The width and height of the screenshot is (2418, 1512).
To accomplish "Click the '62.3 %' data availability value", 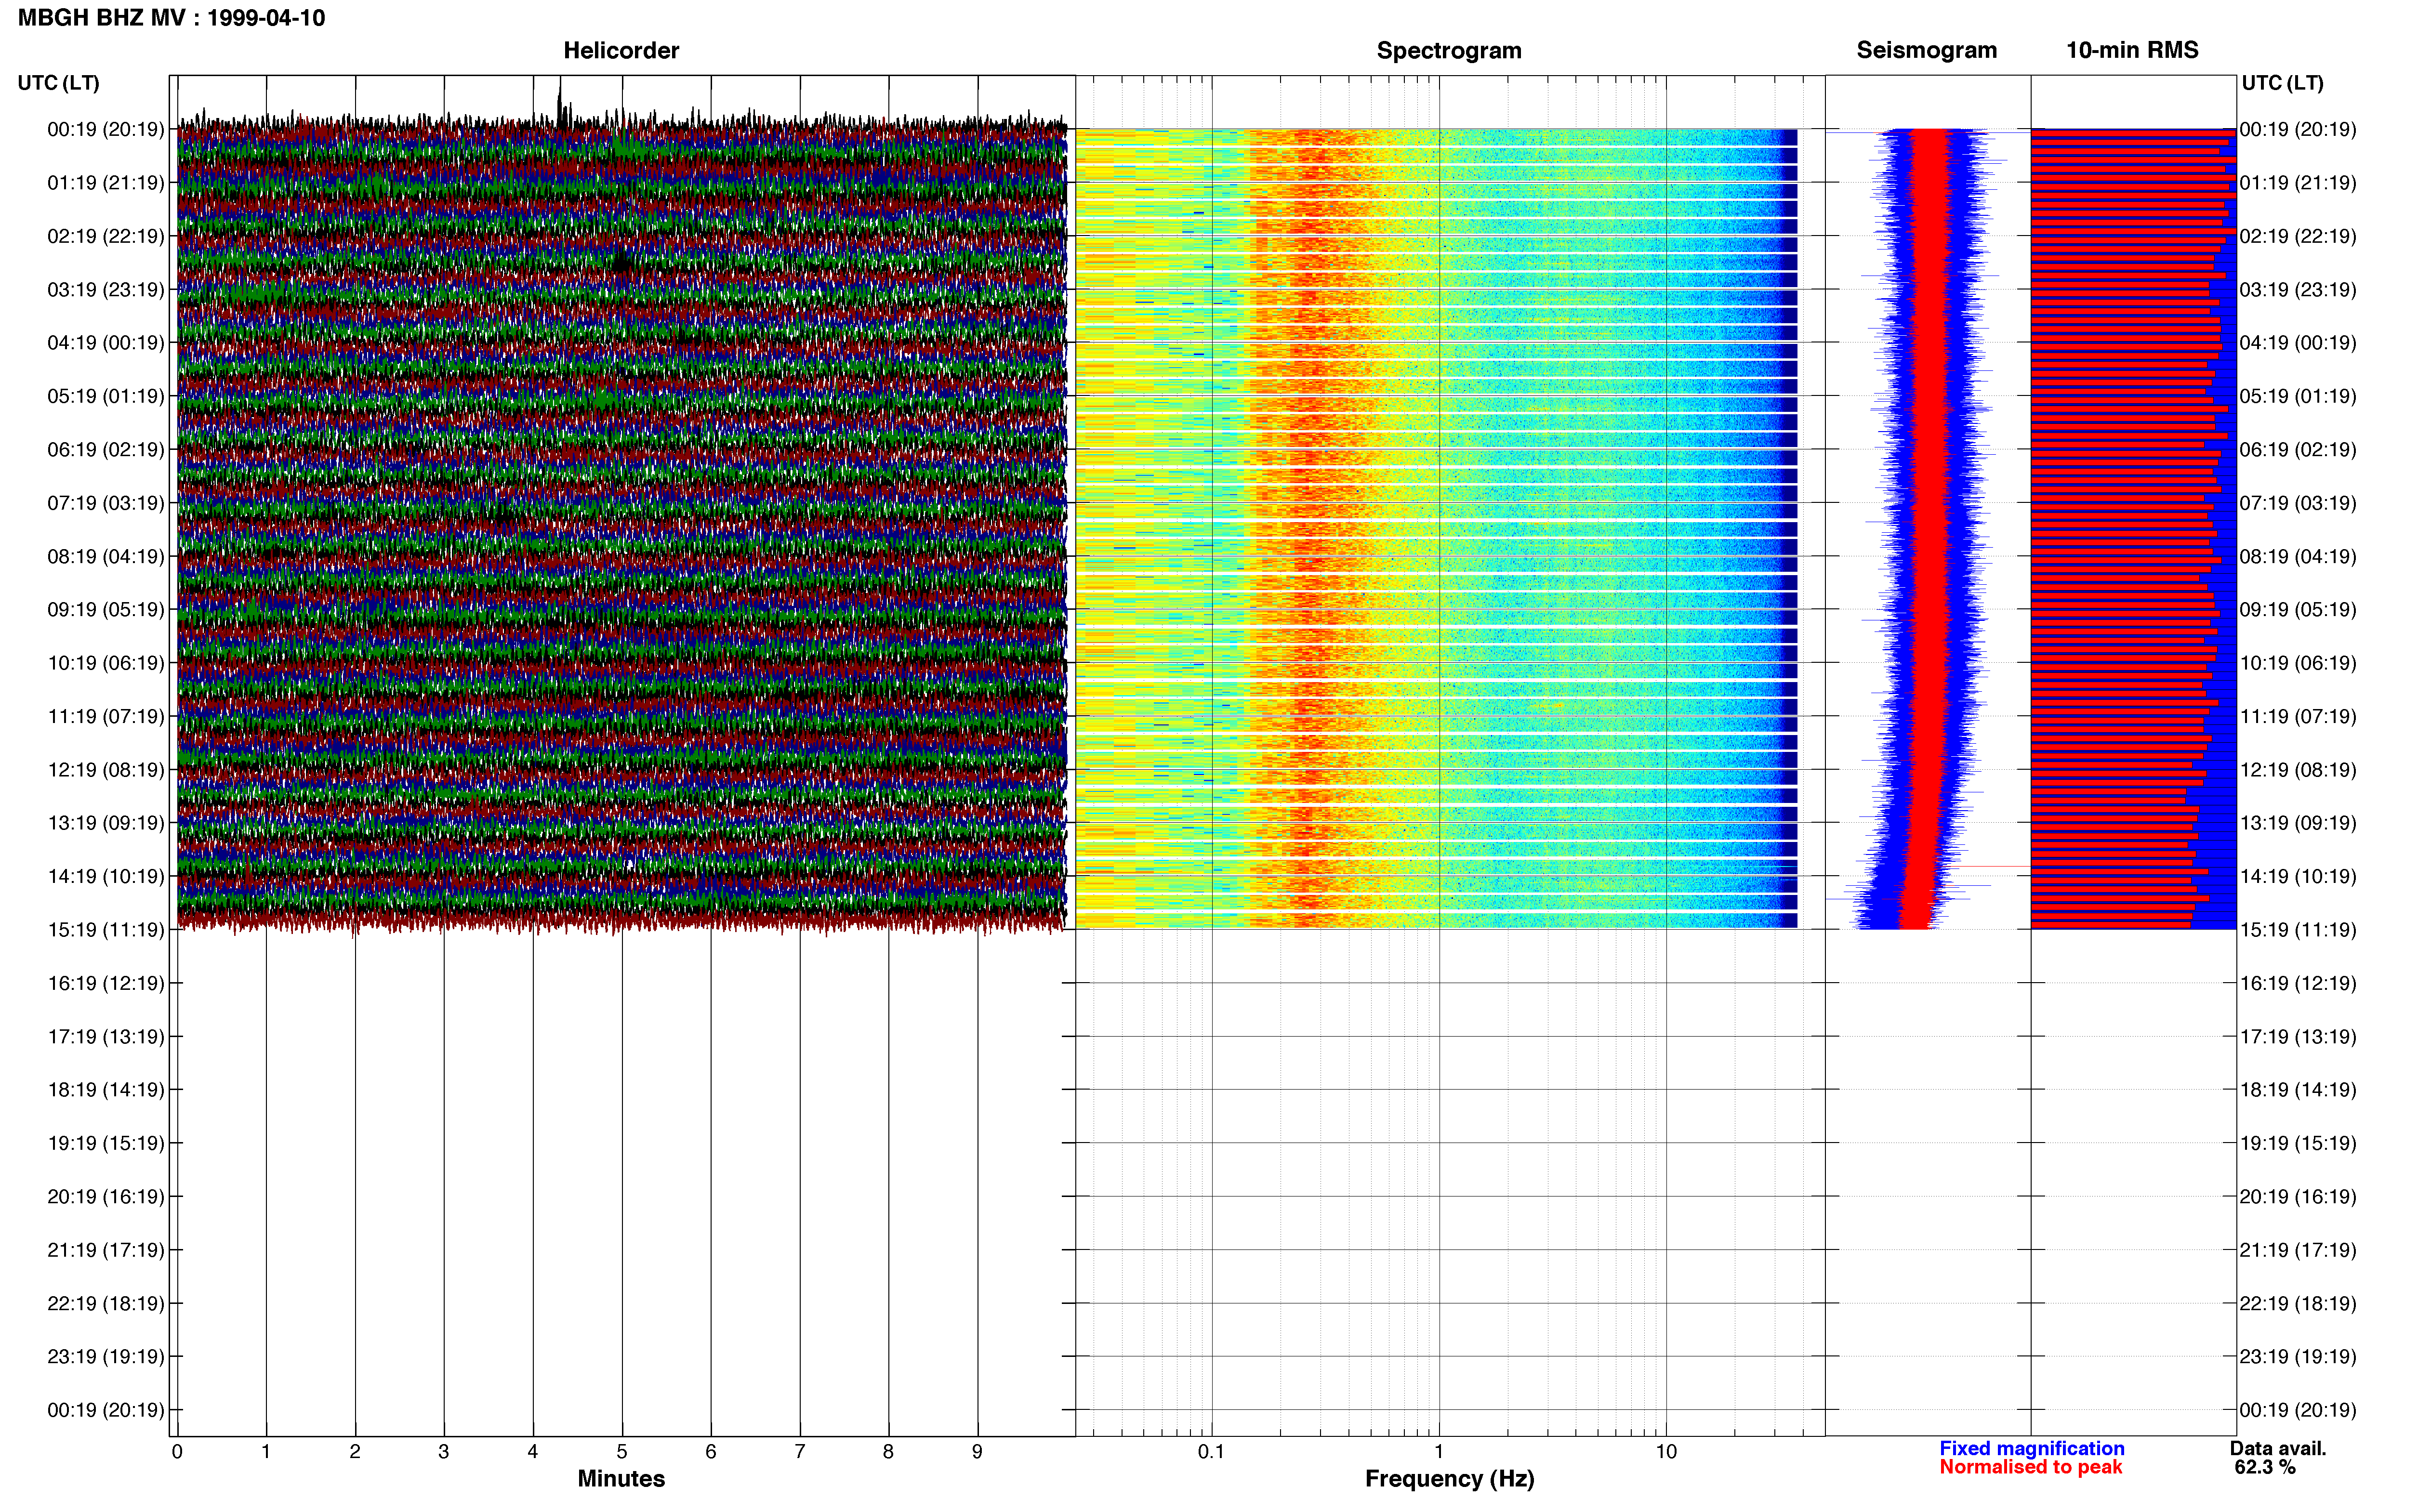I will [x=2265, y=1467].
